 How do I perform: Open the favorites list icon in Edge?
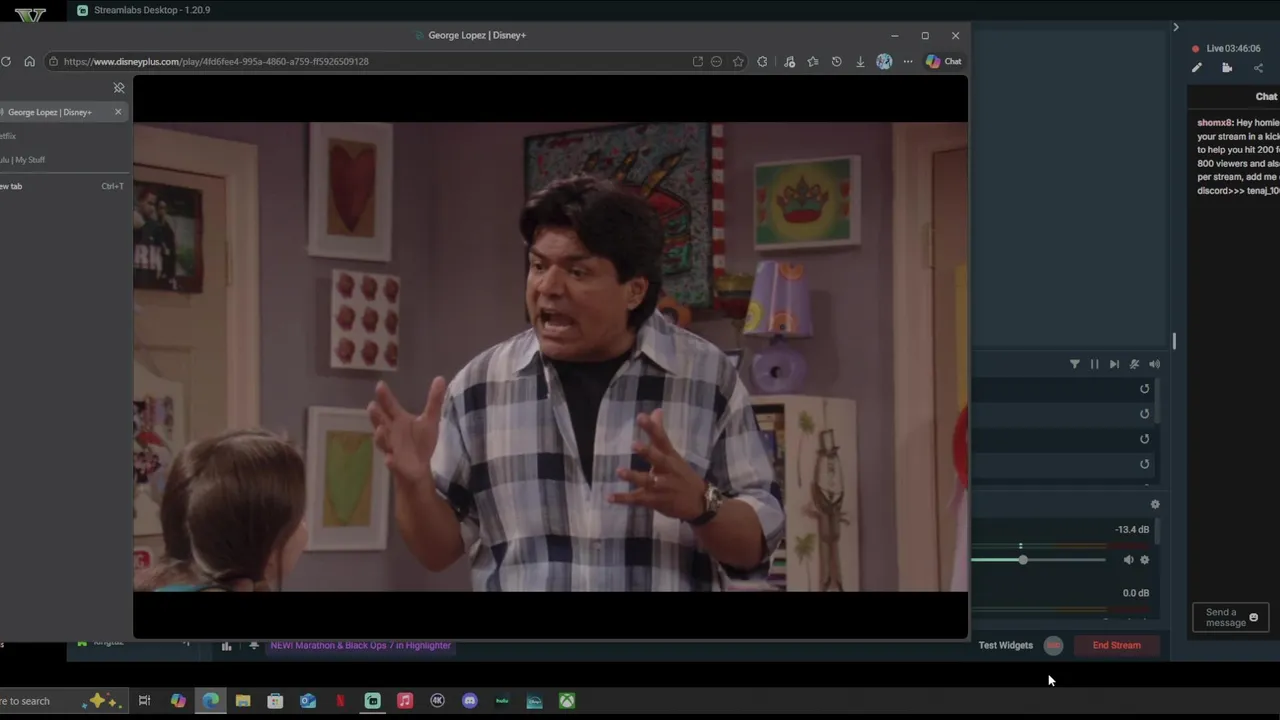[x=812, y=61]
